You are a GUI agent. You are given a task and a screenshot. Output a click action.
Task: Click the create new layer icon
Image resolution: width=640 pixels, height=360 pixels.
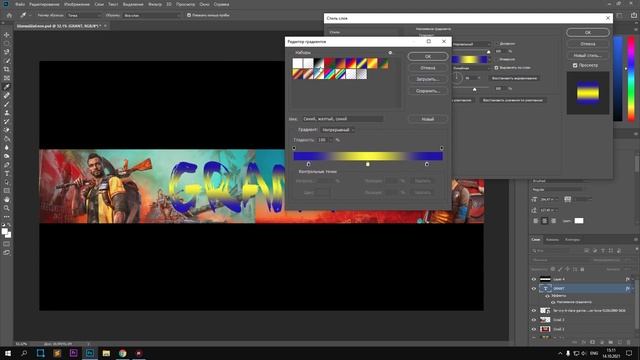point(620,342)
